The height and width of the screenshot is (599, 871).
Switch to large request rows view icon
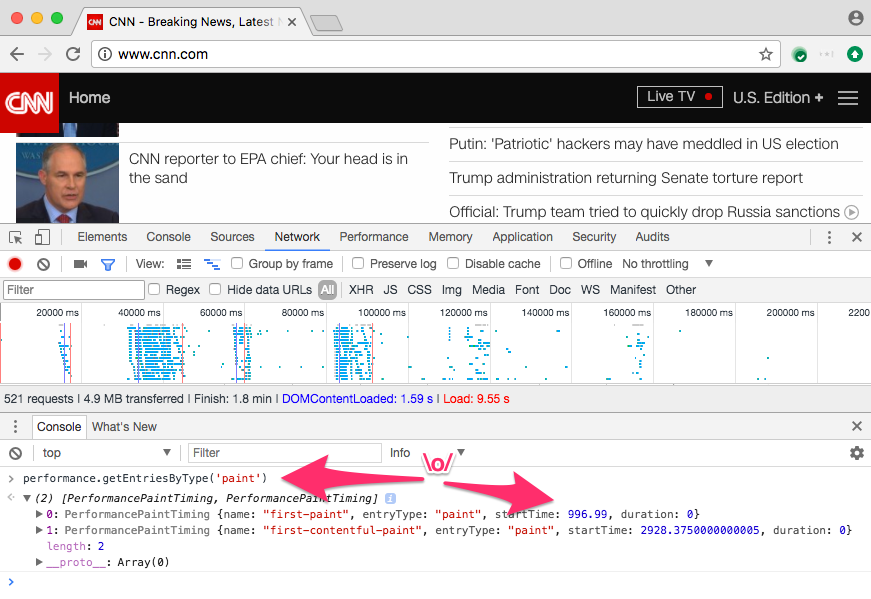[x=184, y=264]
